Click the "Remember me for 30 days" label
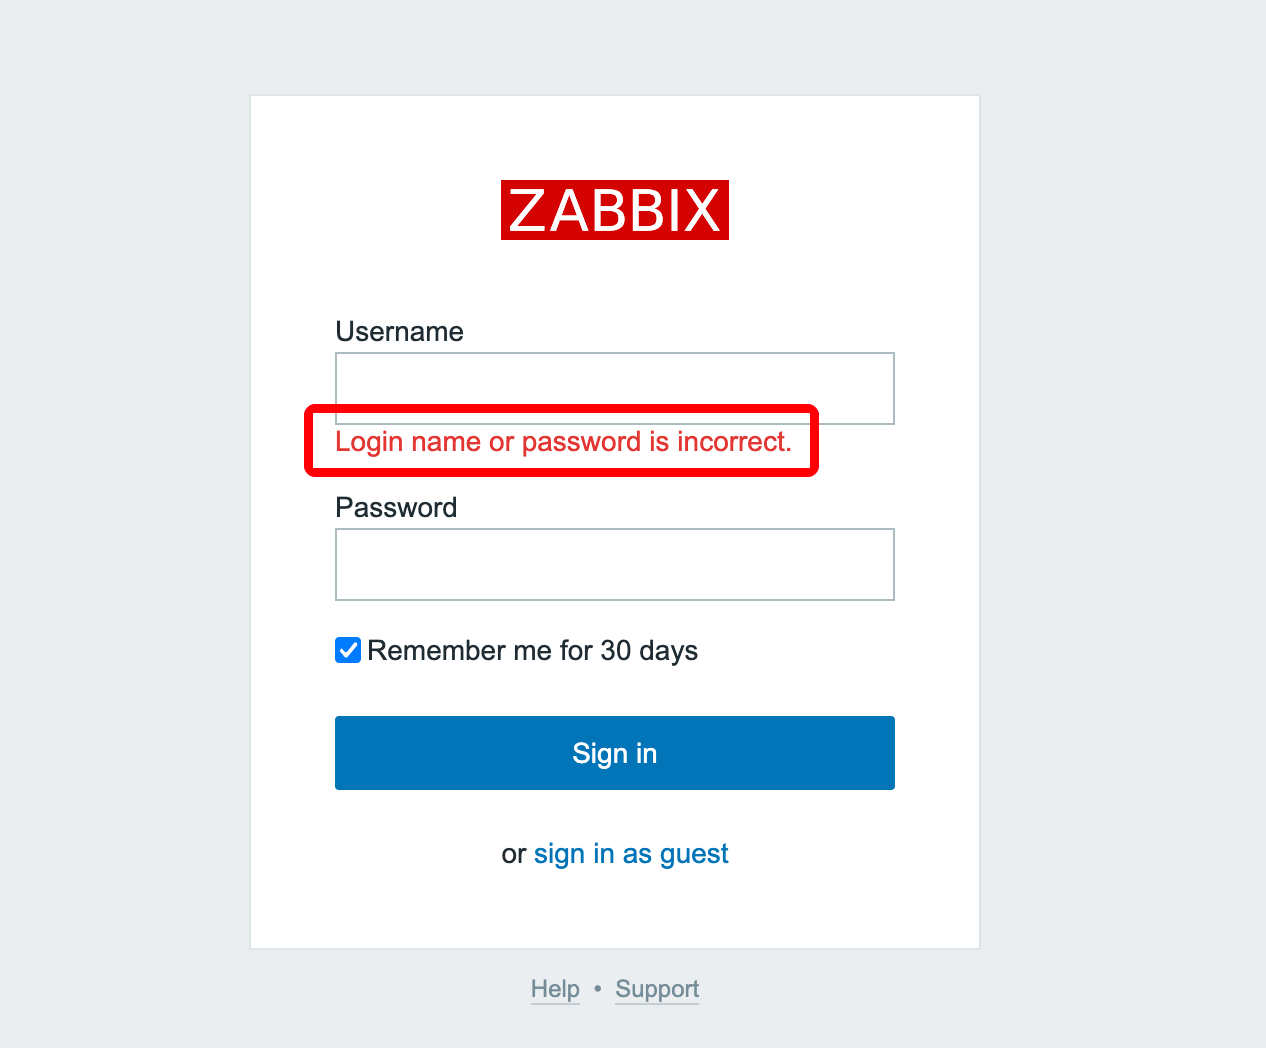This screenshot has width=1266, height=1048. click(x=532, y=651)
